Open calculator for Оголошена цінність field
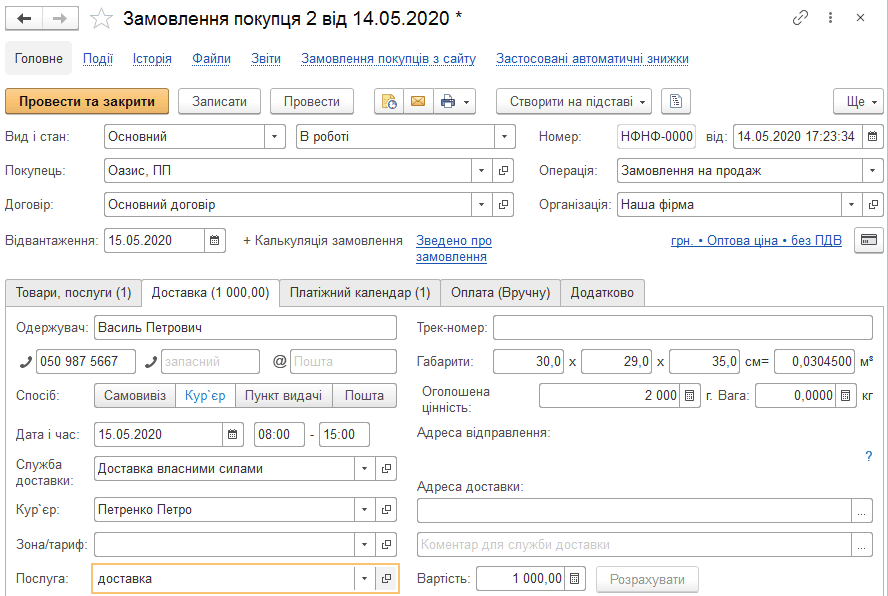 689,395
